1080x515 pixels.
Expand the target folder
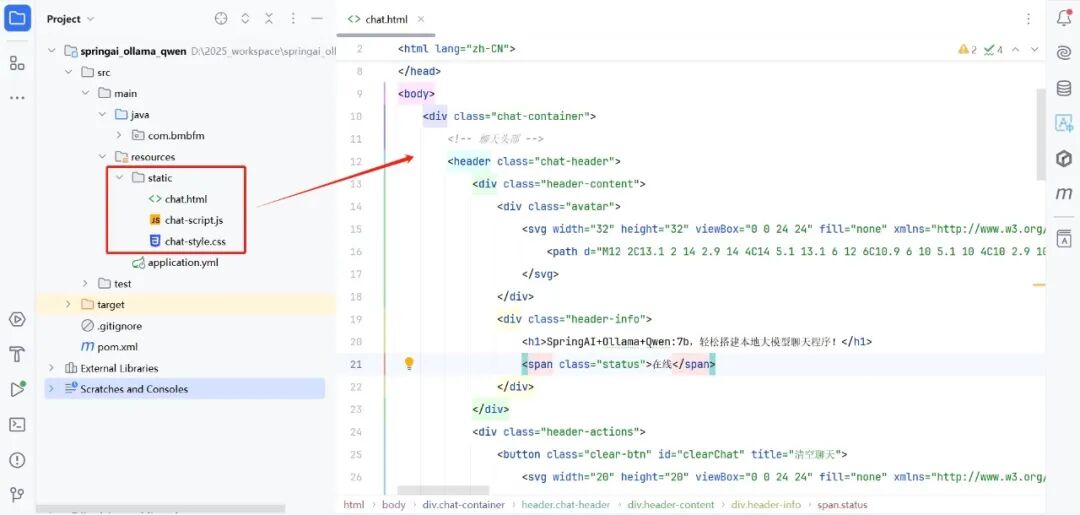click(68, 304)
